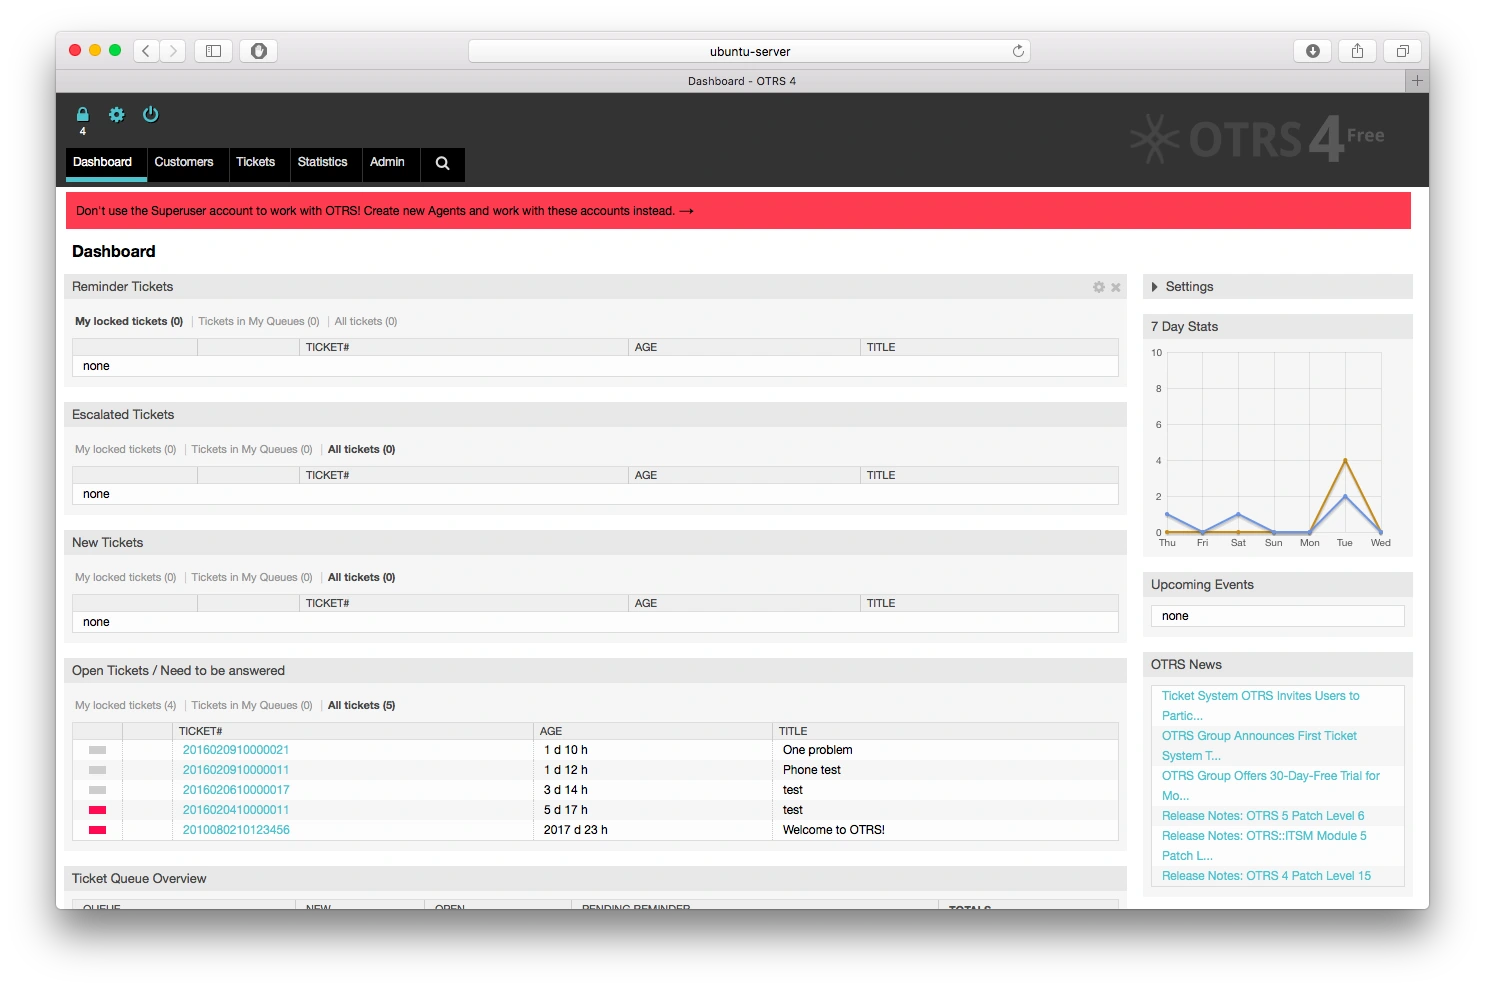Click the ubuntu-server address bar
1485x989 pixels.
749,51
